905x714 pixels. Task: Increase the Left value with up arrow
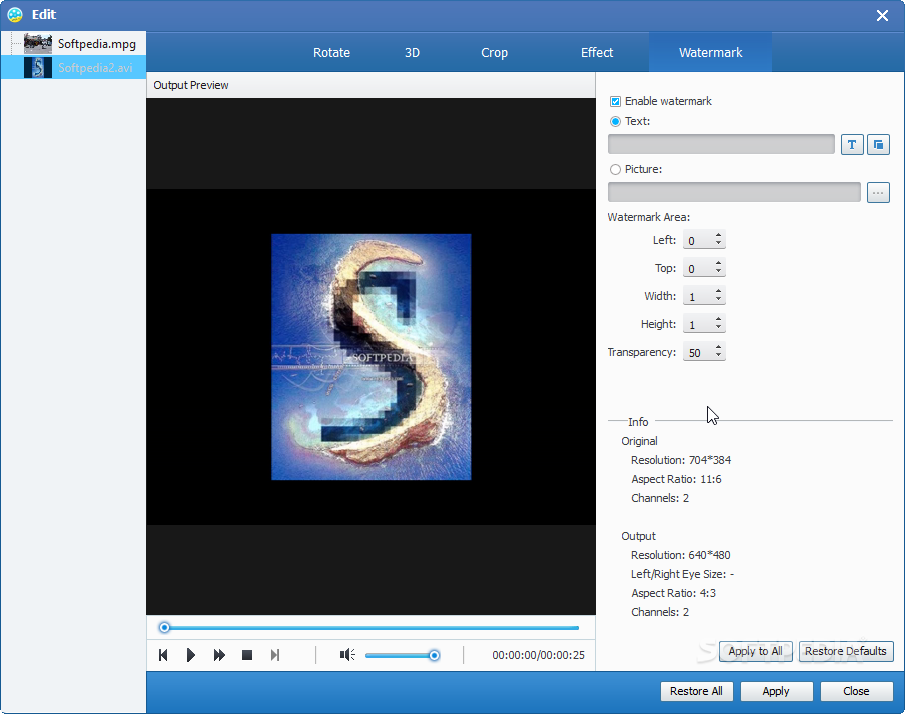(x=719, y=235)
